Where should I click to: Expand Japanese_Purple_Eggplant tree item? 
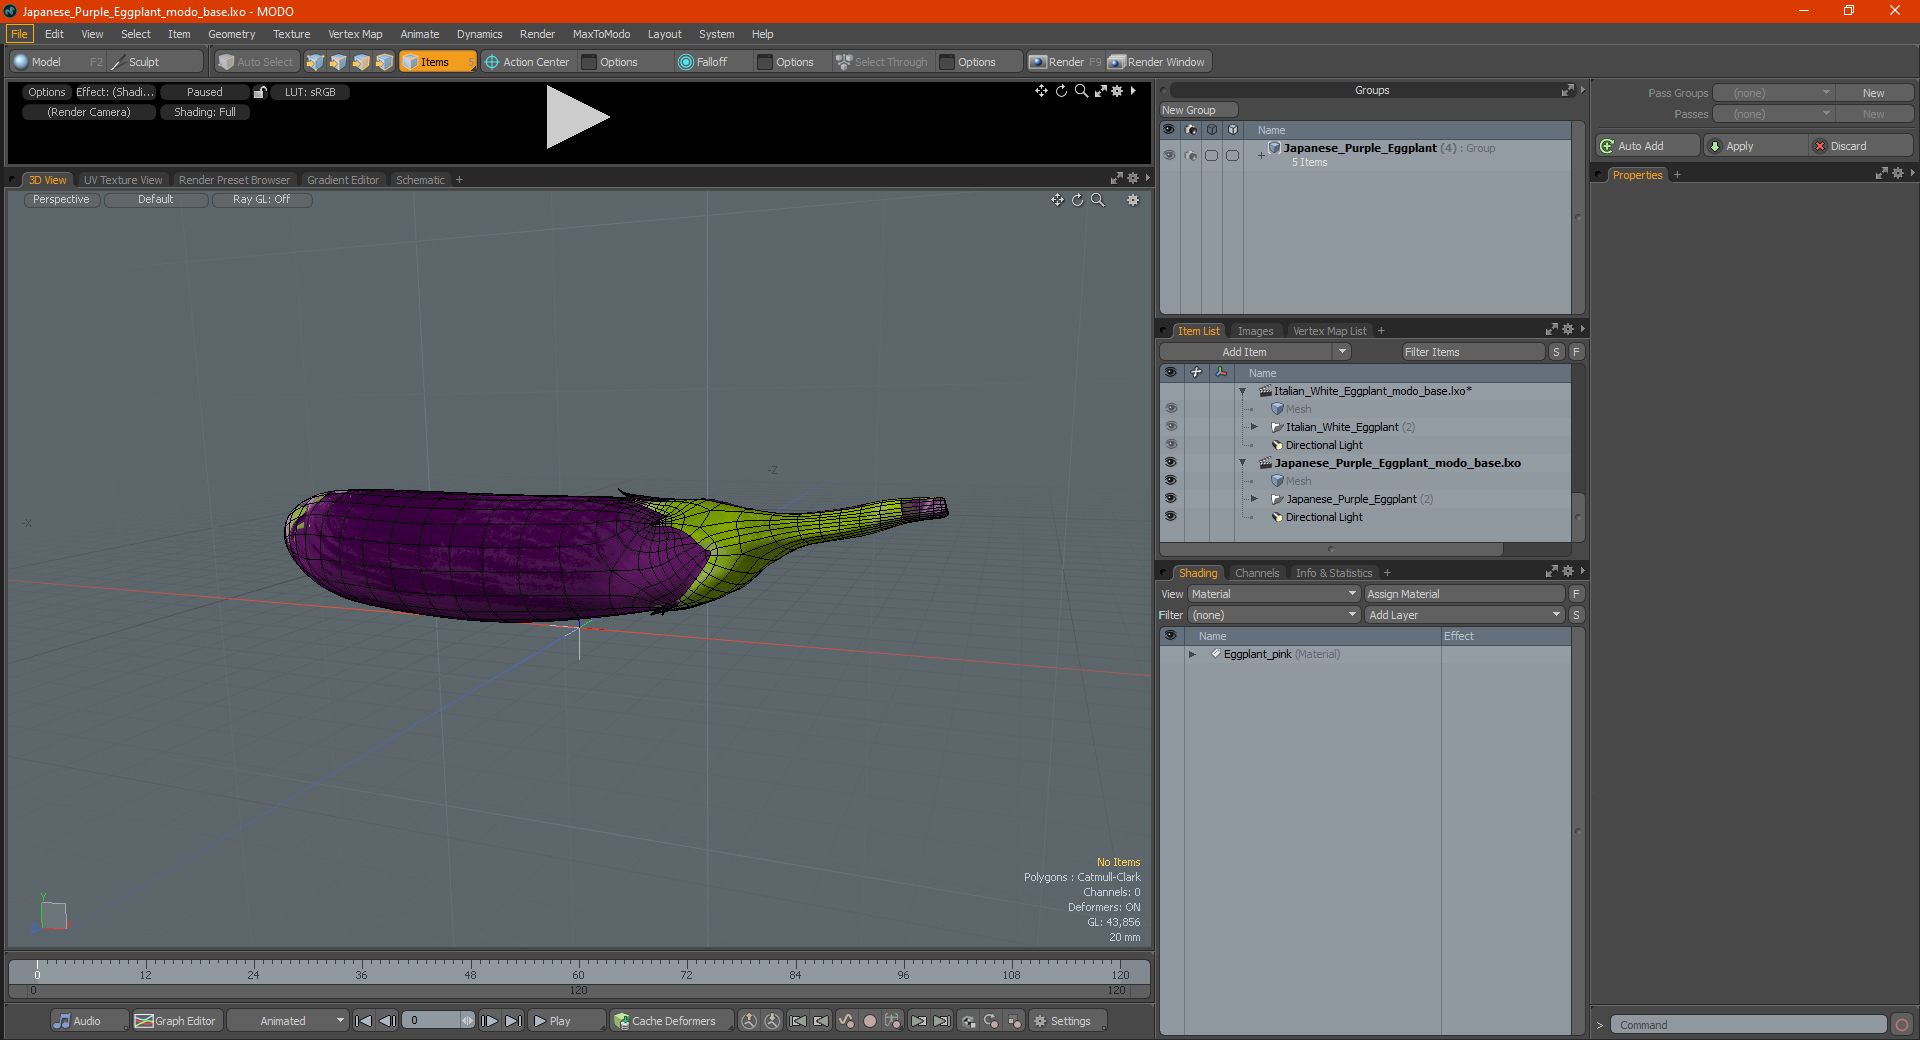click(x=1254, y=499)
